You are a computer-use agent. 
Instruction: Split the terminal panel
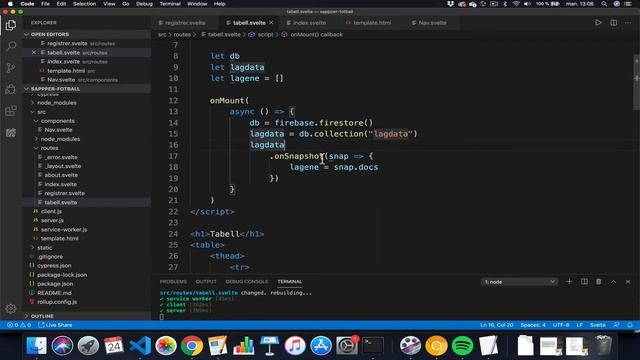coord(584,282)
